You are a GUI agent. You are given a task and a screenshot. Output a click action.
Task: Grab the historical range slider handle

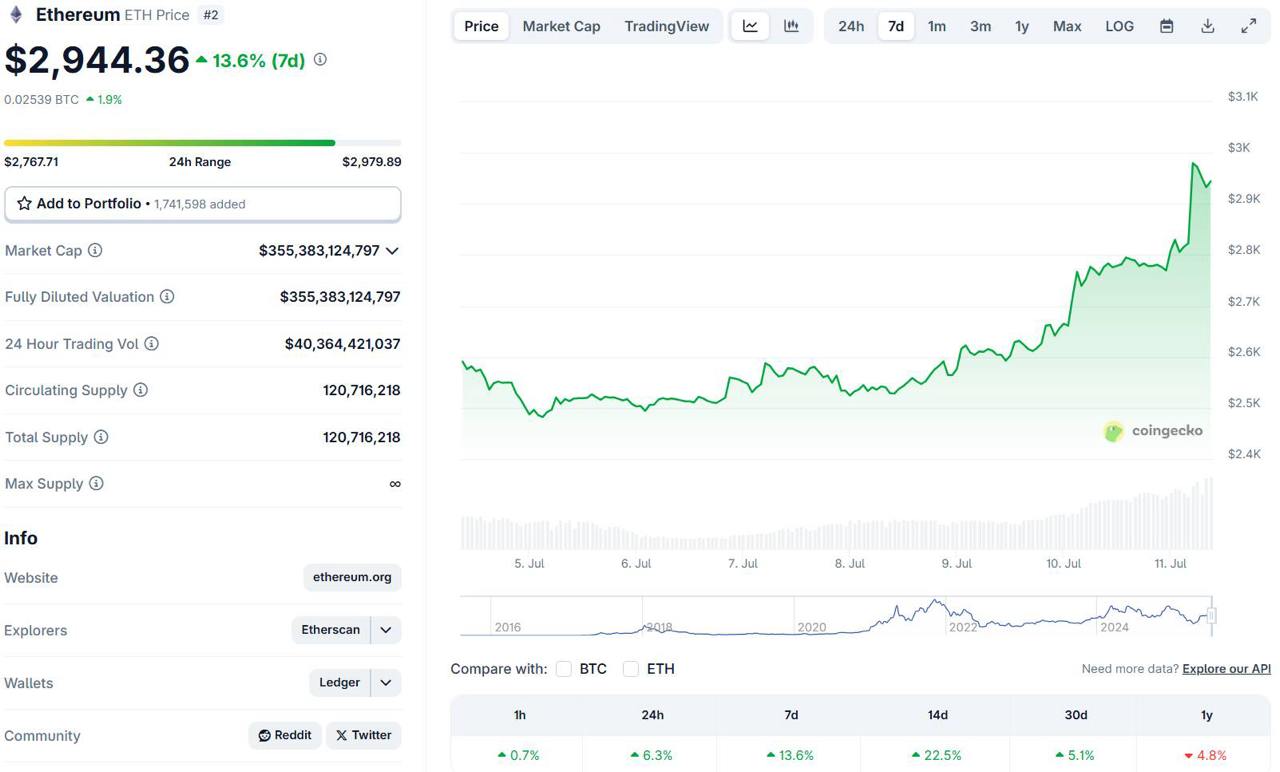pyautogui.click(x=1211, y=616)
